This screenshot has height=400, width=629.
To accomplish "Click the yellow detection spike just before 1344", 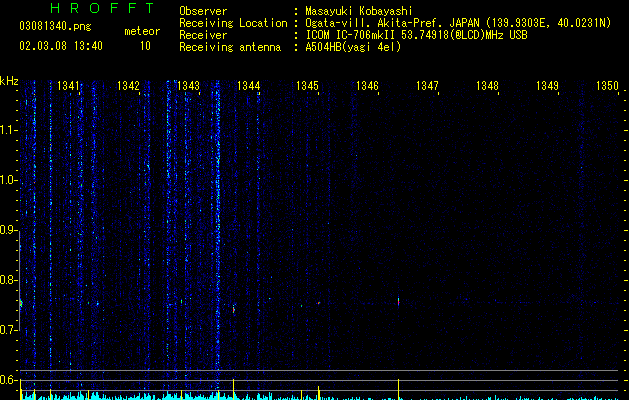I will coord(233,389).
